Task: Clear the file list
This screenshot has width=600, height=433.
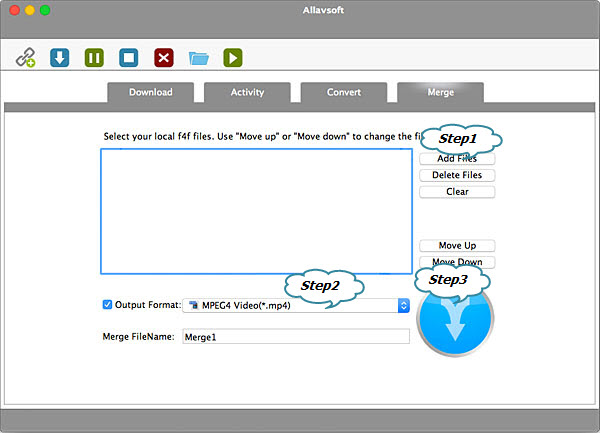Action: tap(457, 192)
